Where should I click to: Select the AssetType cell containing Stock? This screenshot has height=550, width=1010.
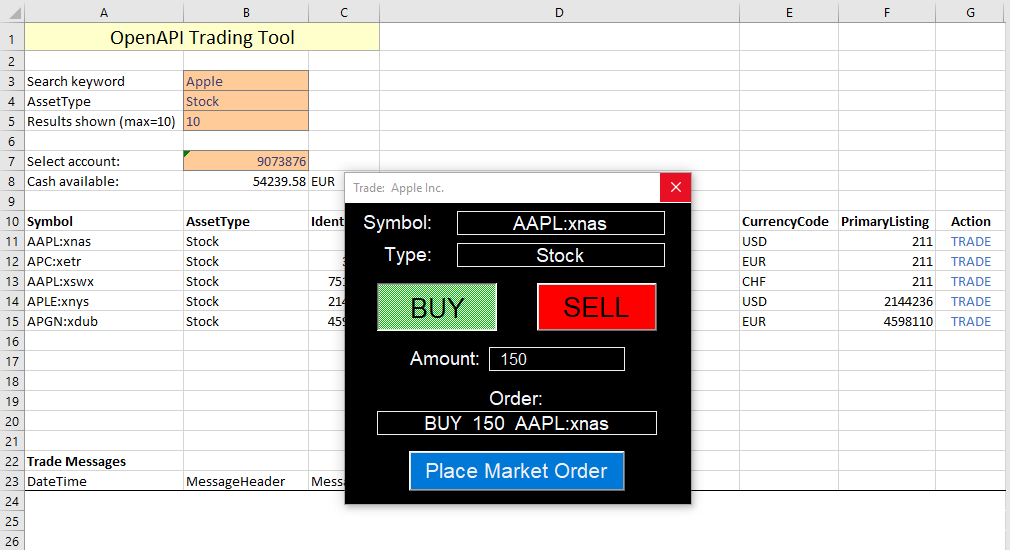click(x=246, y=101)
